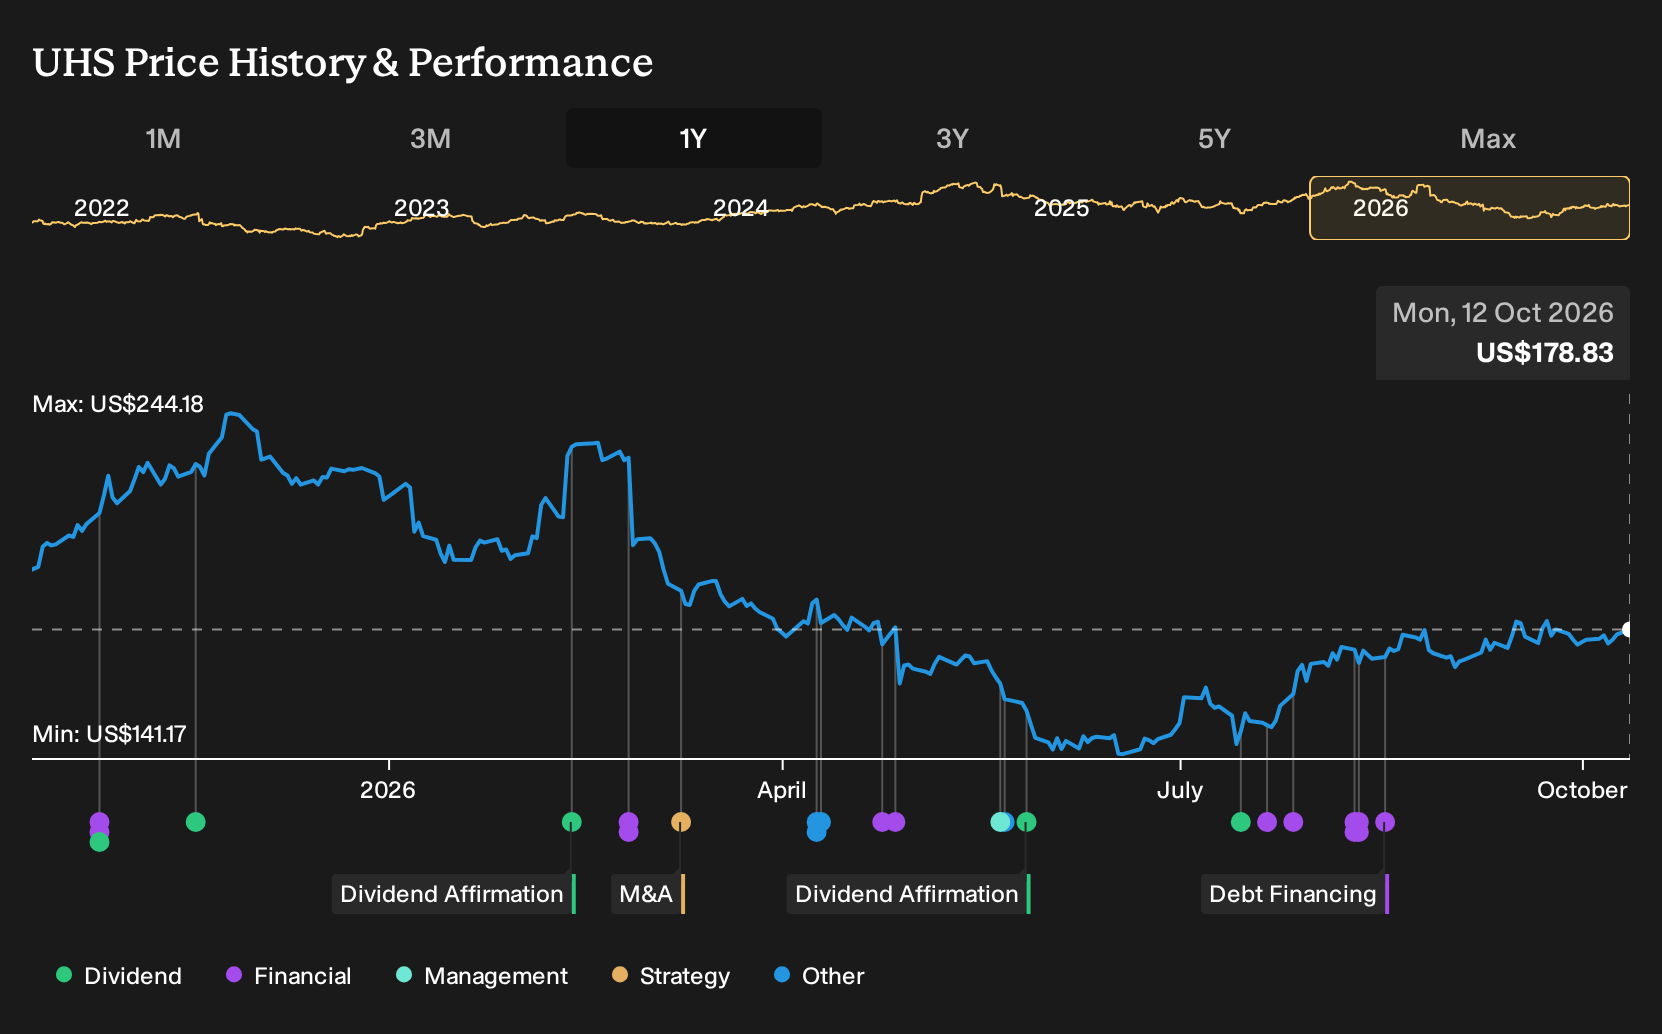Click the highlighted 2026 range selector window
This screenshot has width=1662, height=1034.
pos(1469,208)
